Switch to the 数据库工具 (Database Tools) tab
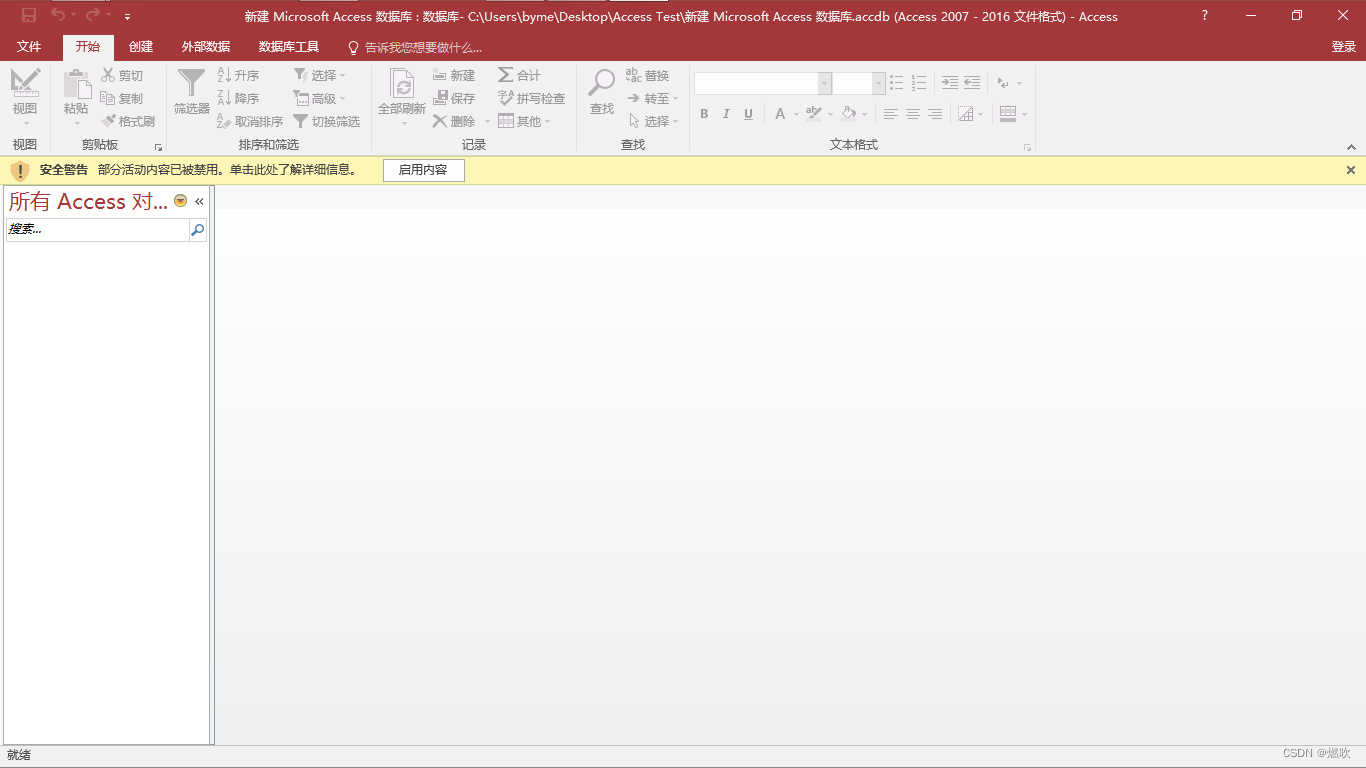1366x768 pixels. click(x=289, y=47)
